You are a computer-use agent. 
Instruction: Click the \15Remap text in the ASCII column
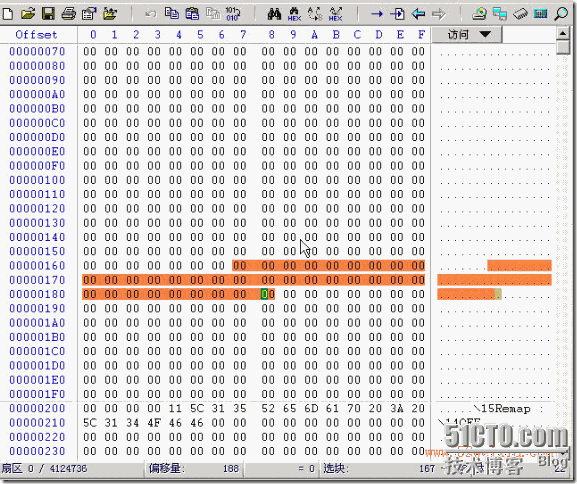point(502,409)
